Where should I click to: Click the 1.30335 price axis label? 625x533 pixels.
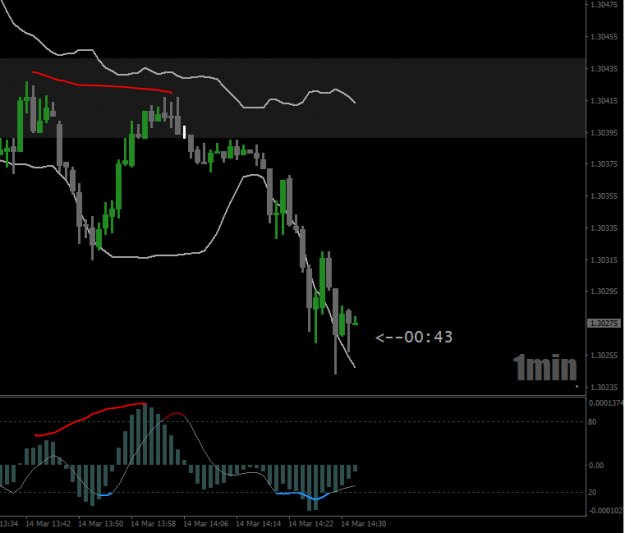(x=604, y=228)
